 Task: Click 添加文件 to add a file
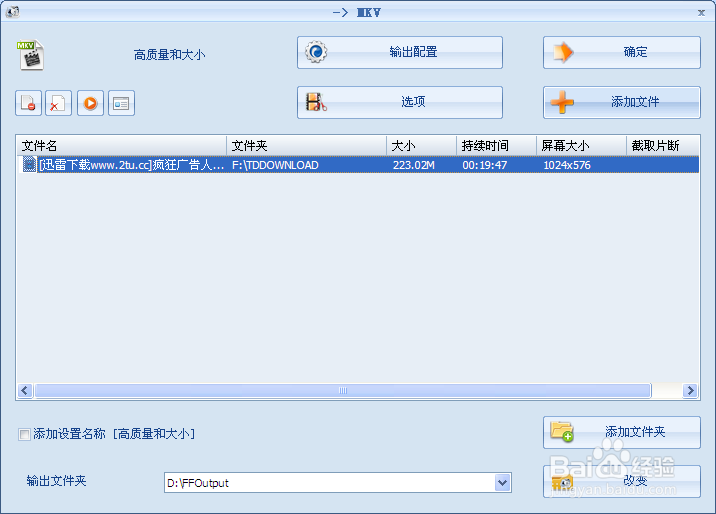[621, 102]
